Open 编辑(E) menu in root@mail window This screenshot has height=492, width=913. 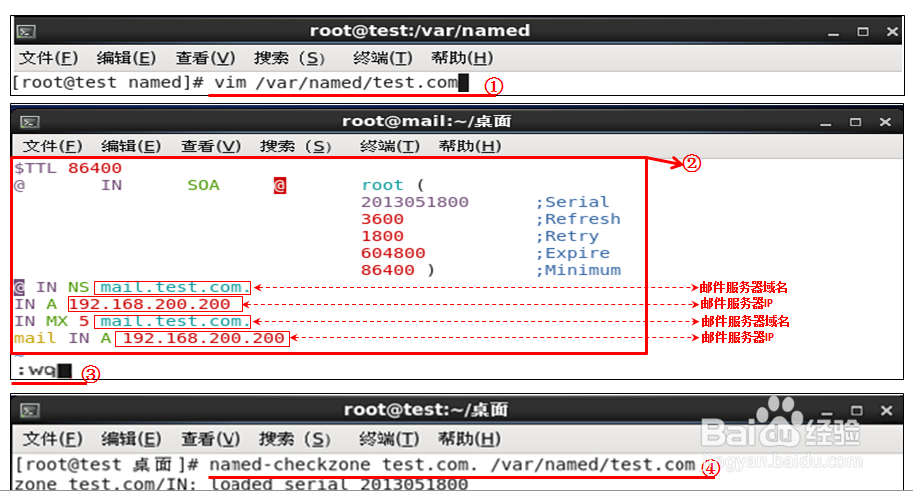[131, 146]
